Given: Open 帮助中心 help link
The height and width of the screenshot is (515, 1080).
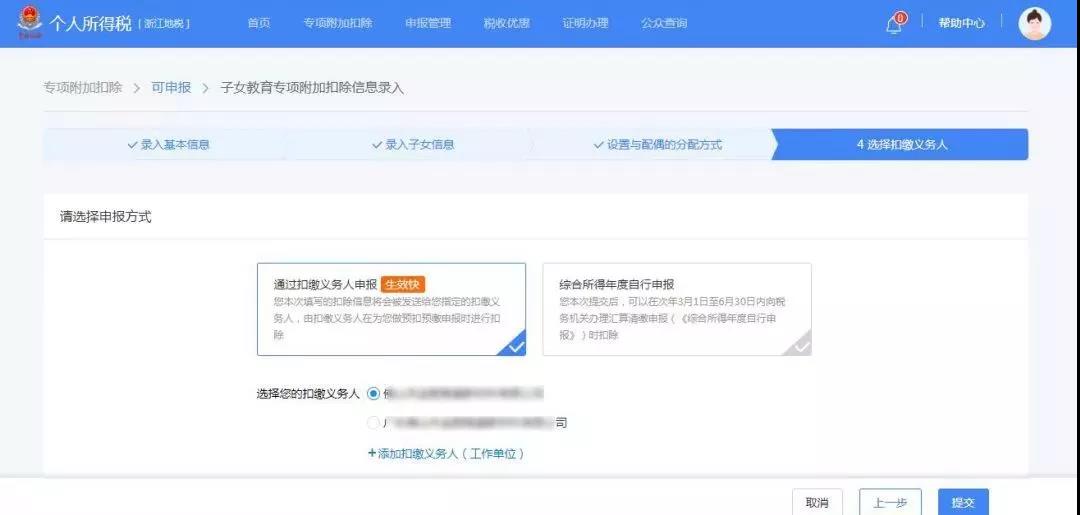Looking at the screenshot, I should click(961, 23).
